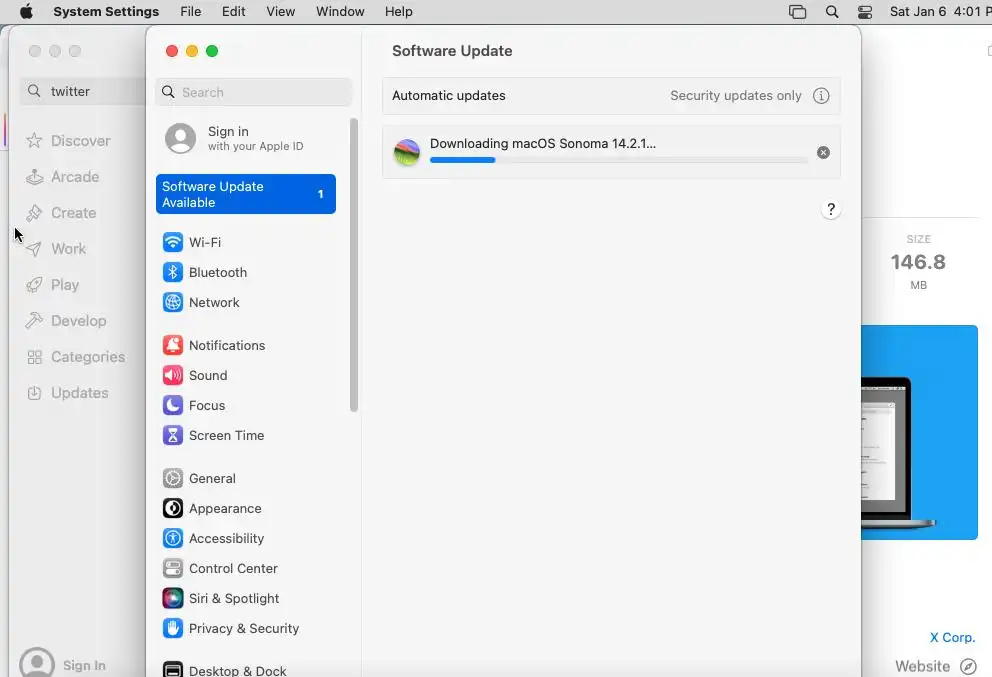
Task: Select Categories in App Store sidebar
Action: (75, 357)
